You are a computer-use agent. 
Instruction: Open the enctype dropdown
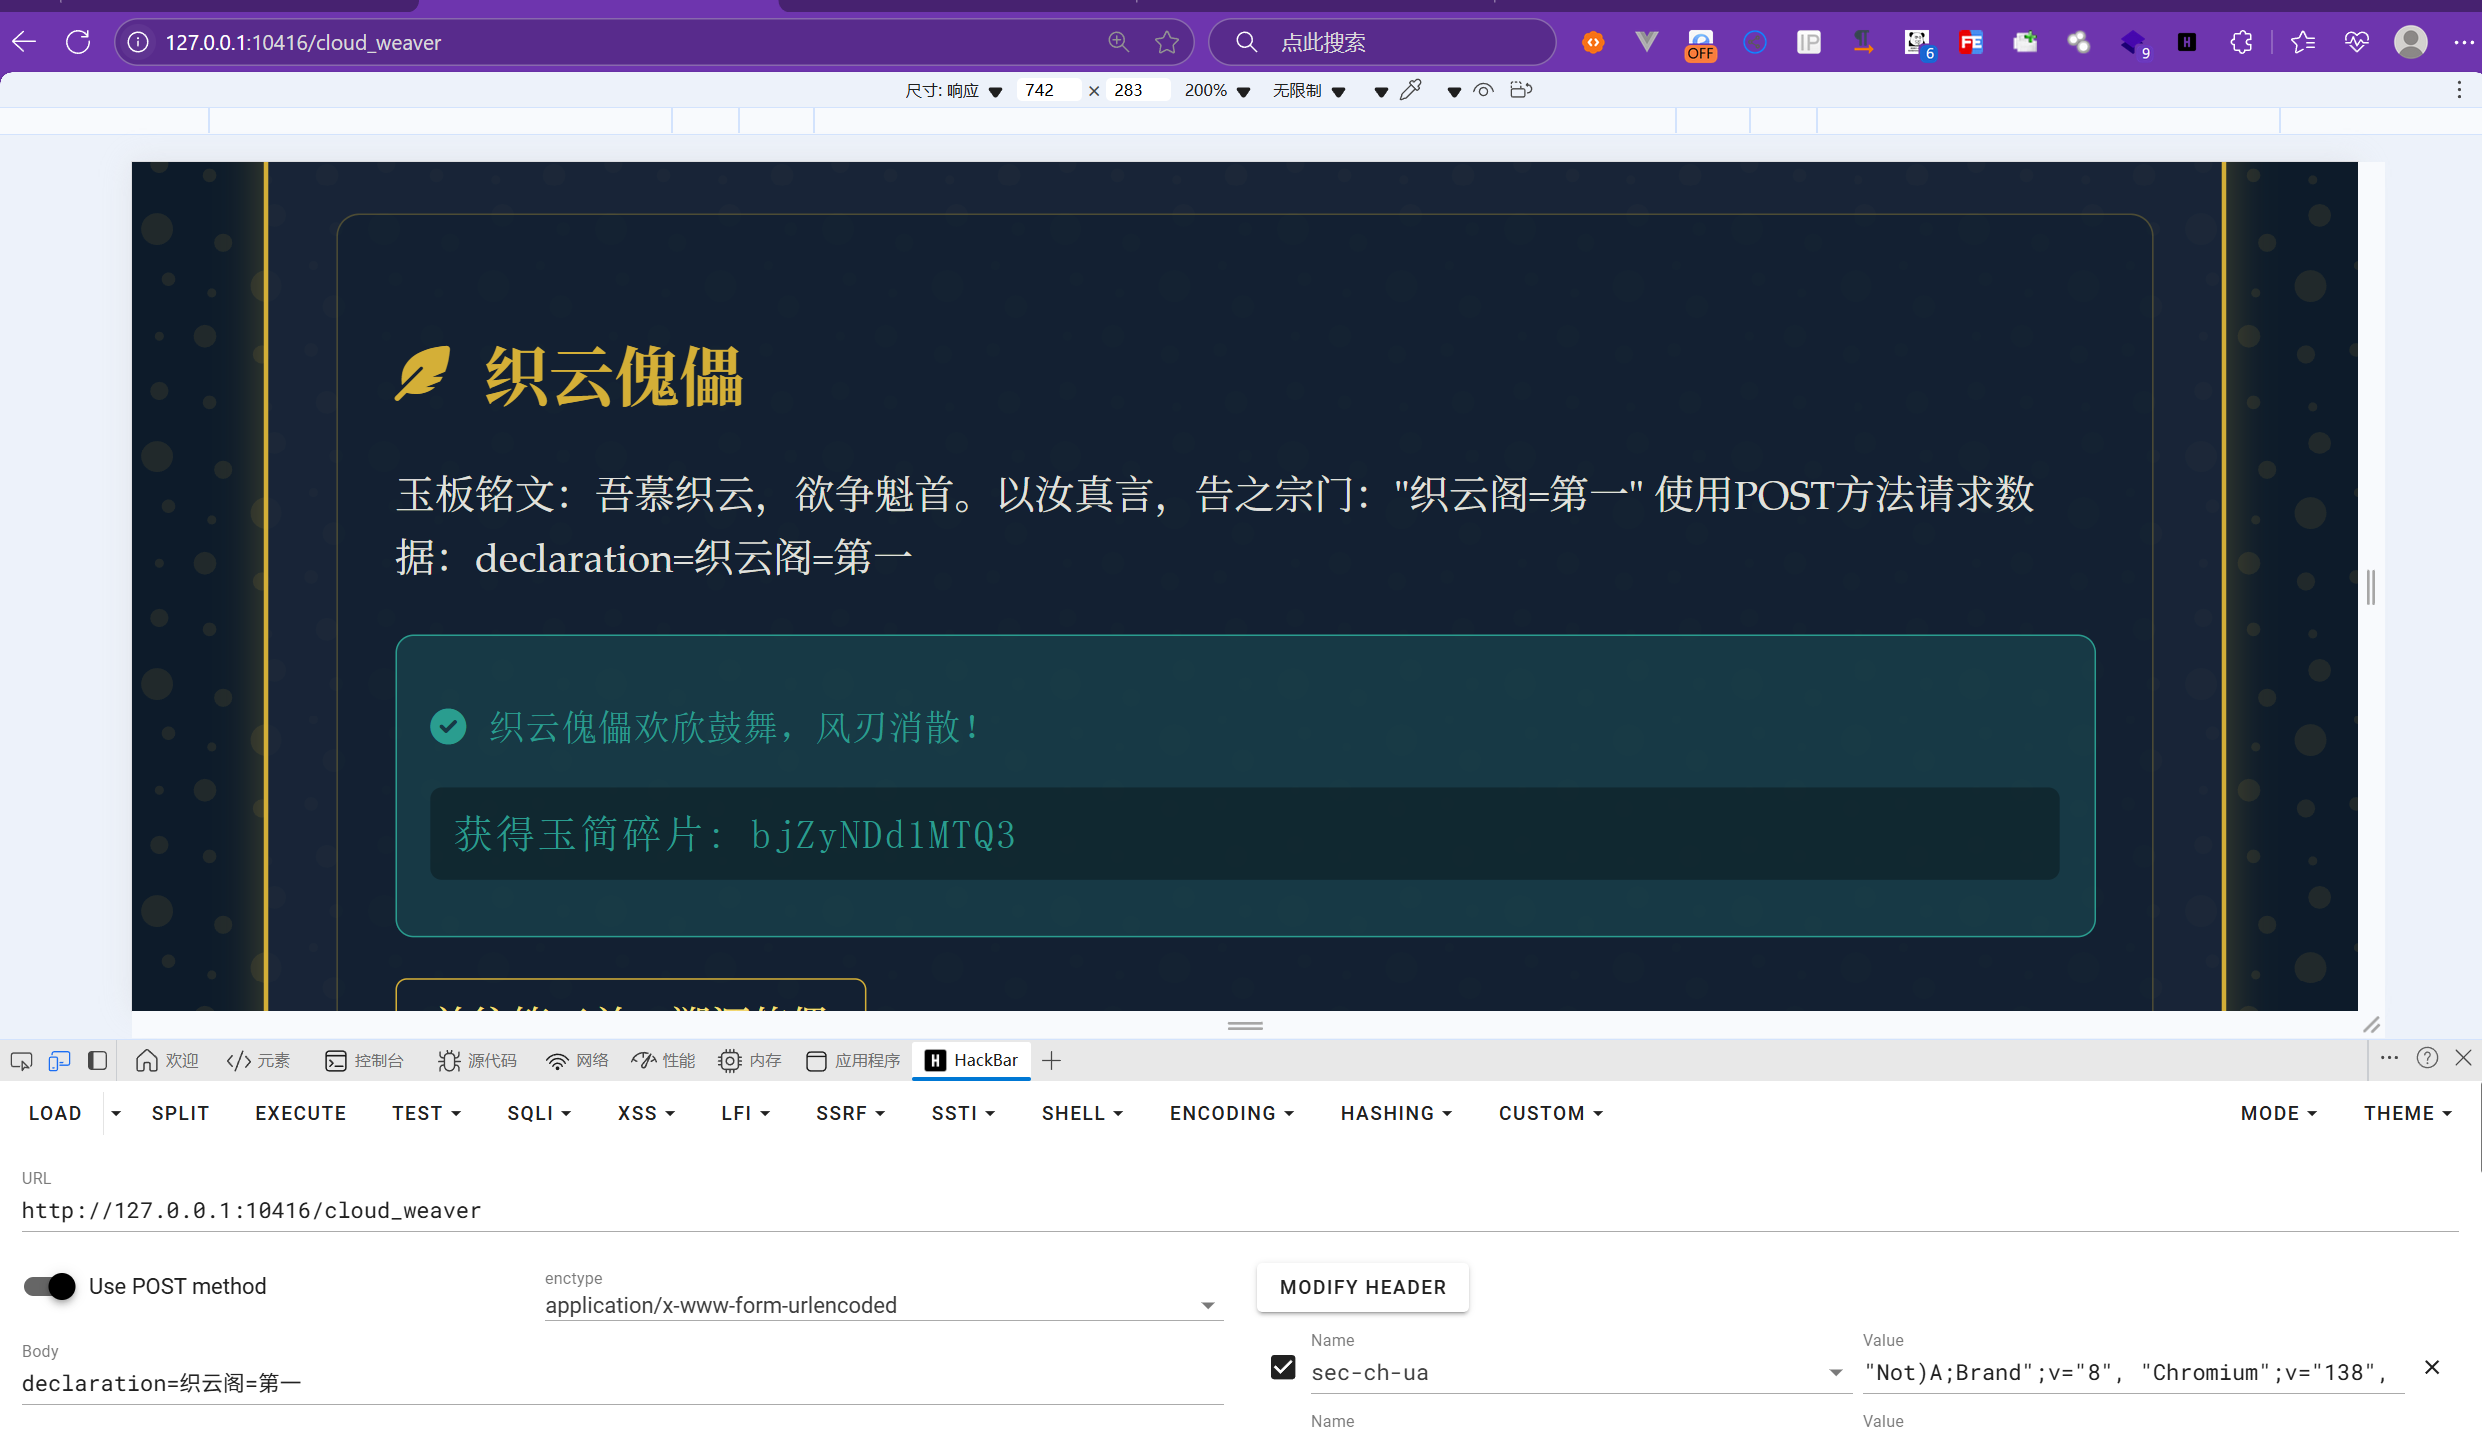coord(883,1305)
